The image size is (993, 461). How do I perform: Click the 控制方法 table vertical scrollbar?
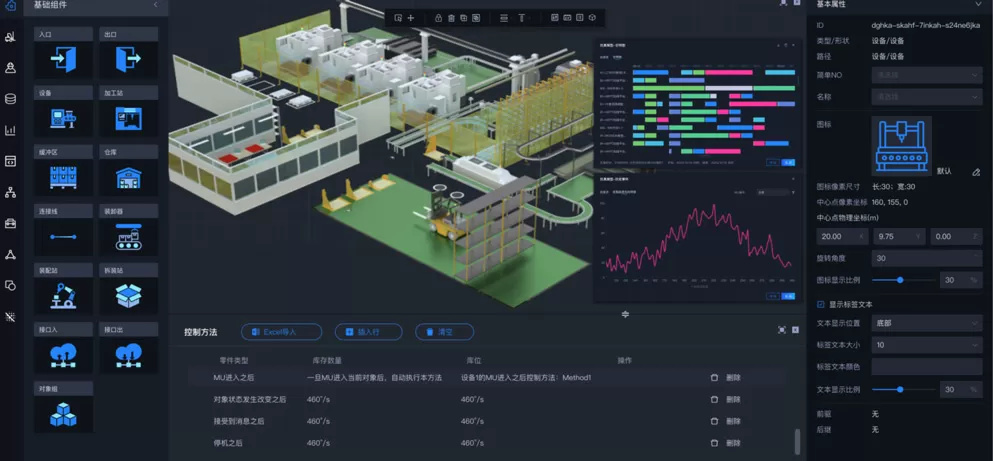coord(797,441)
